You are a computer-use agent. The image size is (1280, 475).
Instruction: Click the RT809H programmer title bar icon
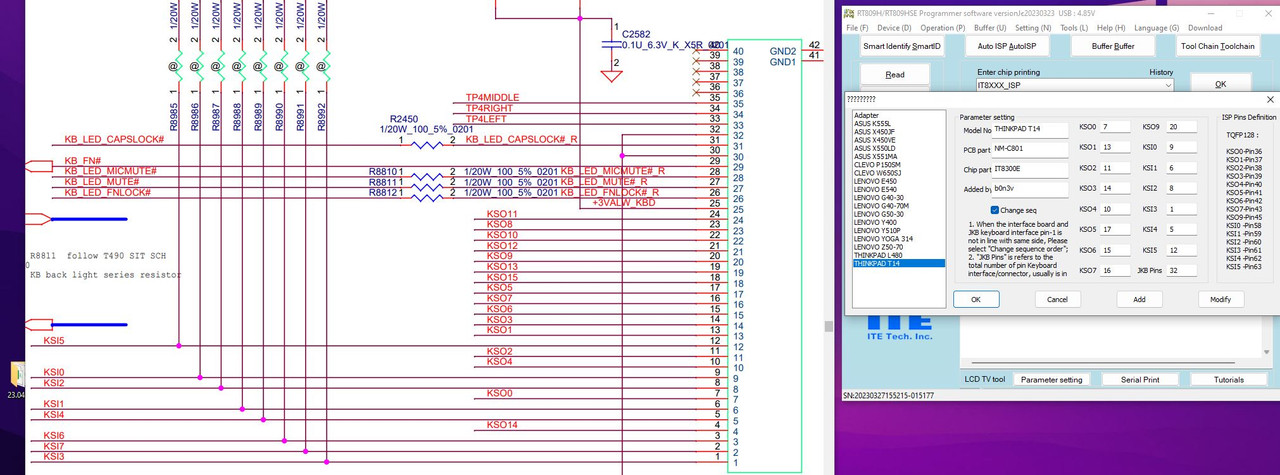[x=849, y=14]
